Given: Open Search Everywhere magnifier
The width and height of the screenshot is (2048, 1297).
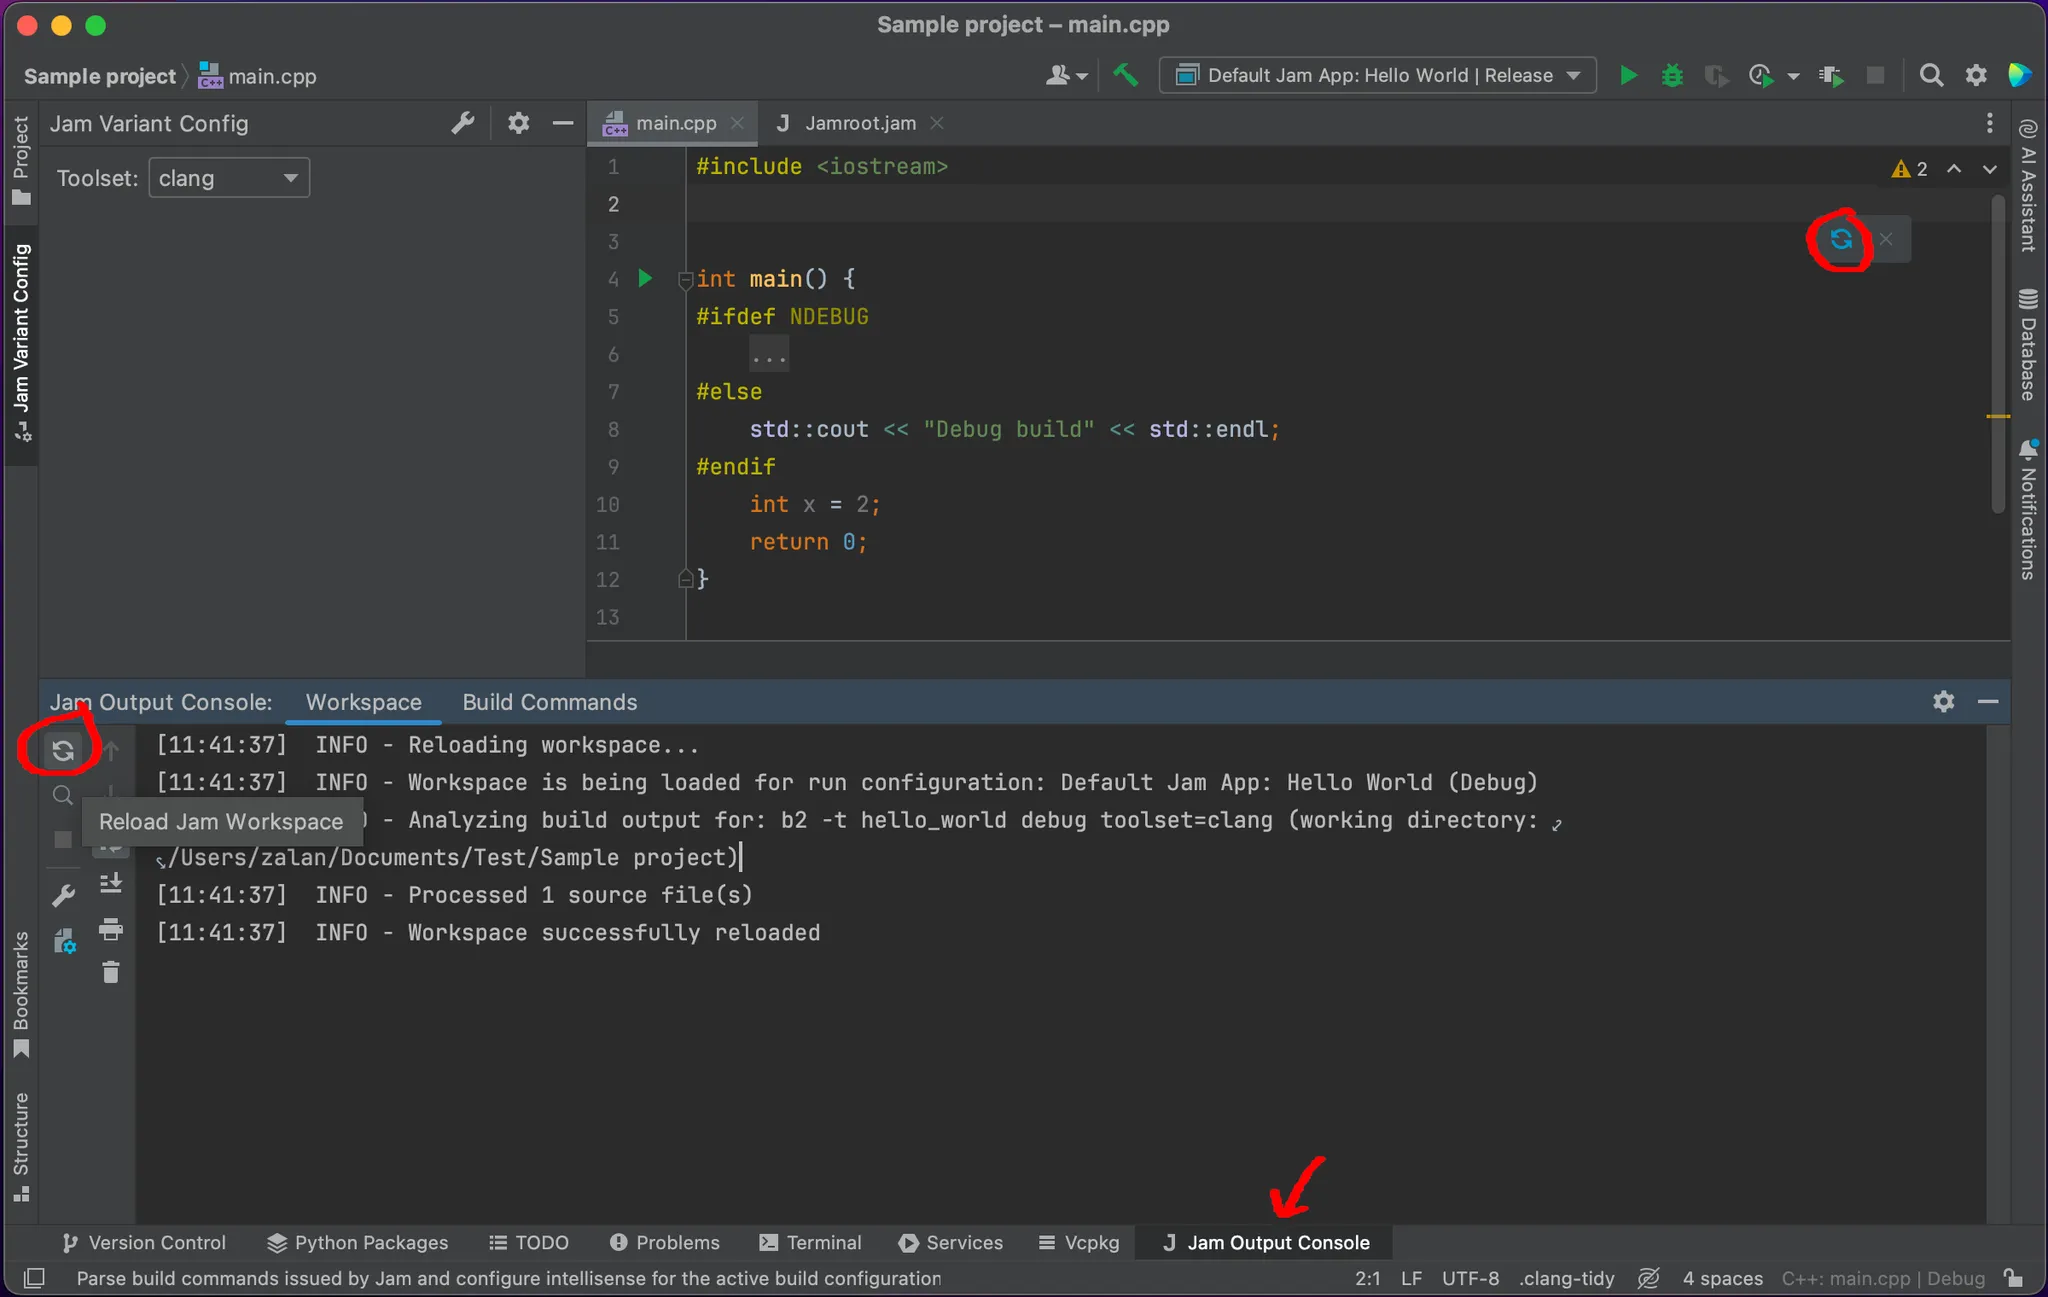Looking at the screenshot, I should pyautogui.click(x=1931, y=75).
